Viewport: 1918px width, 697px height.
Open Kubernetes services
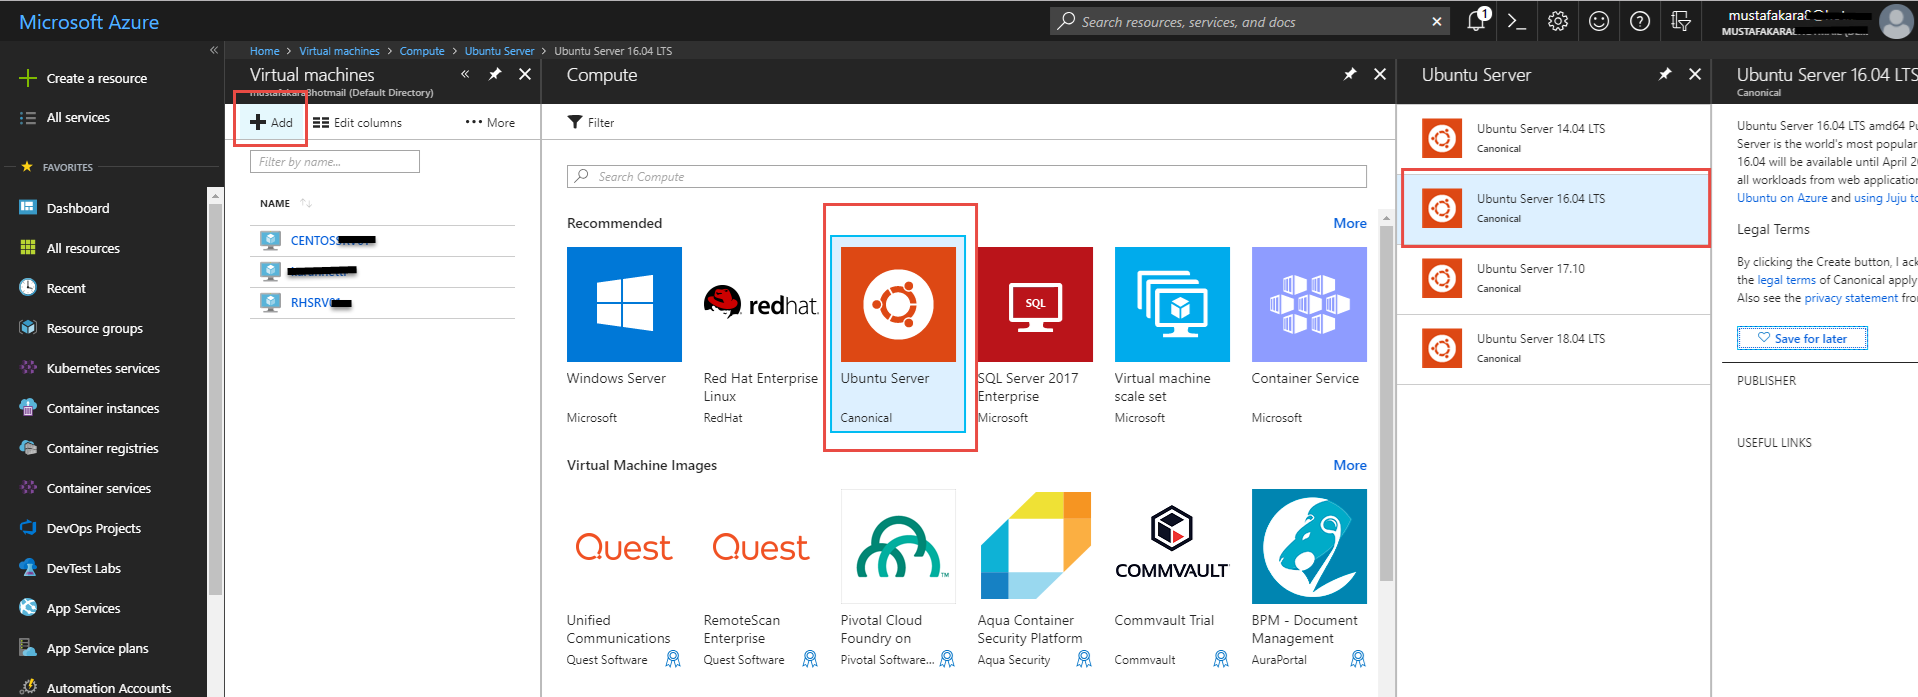pos(103,368)
